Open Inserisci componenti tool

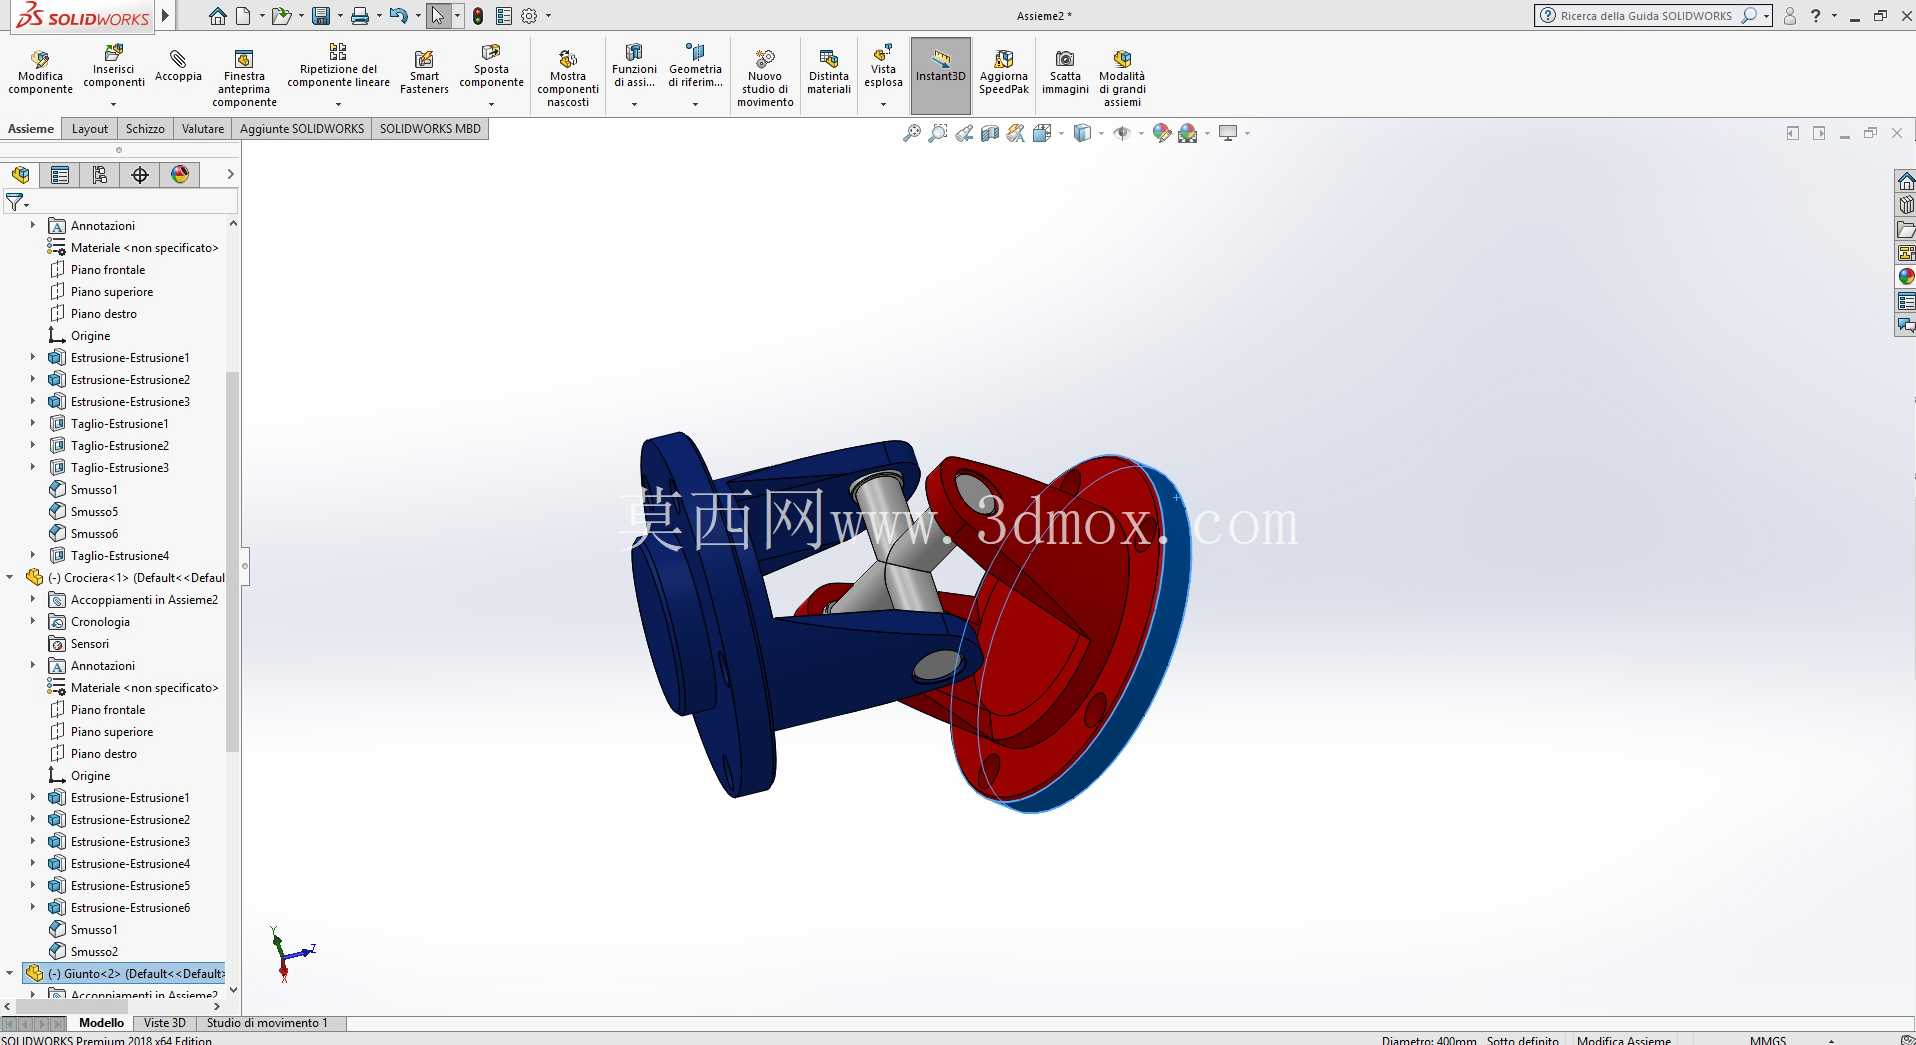tap(113, 67)
